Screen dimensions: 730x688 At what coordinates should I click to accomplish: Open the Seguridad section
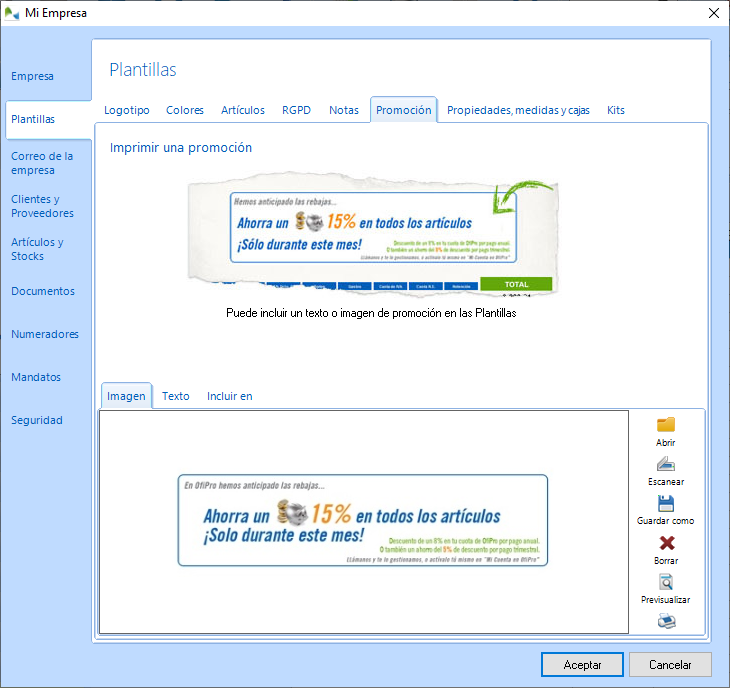pos(37,420)
